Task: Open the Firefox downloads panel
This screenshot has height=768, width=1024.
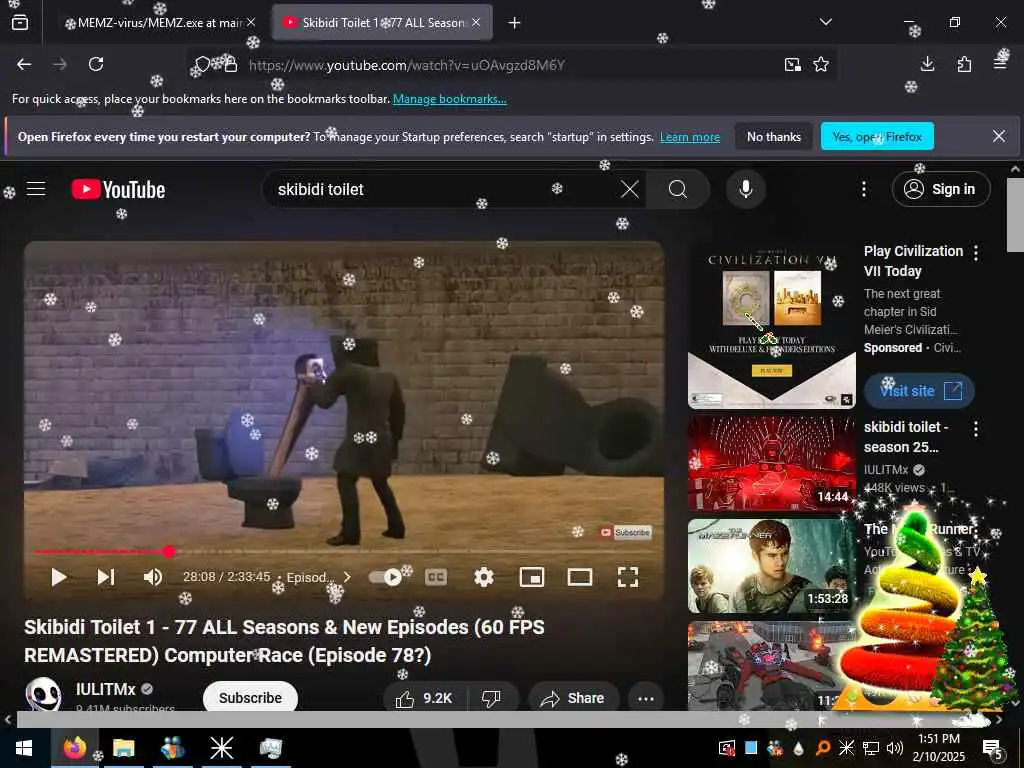Action: pos(927,64)
